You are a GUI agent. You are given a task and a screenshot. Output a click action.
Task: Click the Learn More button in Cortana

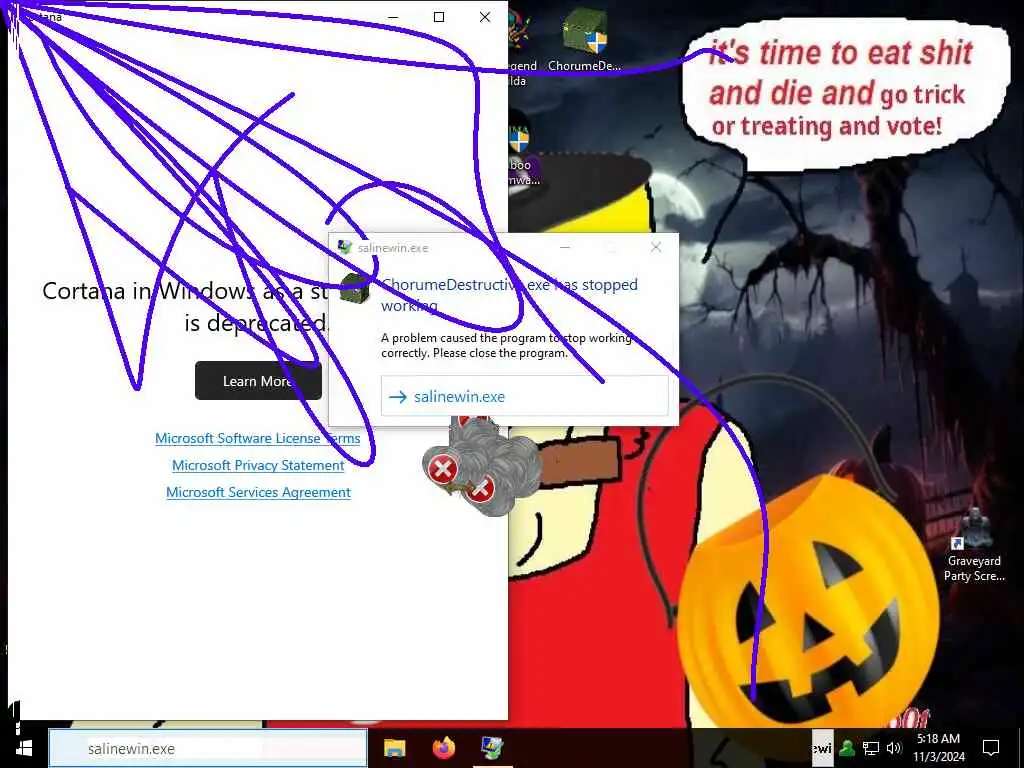[258, 381]
